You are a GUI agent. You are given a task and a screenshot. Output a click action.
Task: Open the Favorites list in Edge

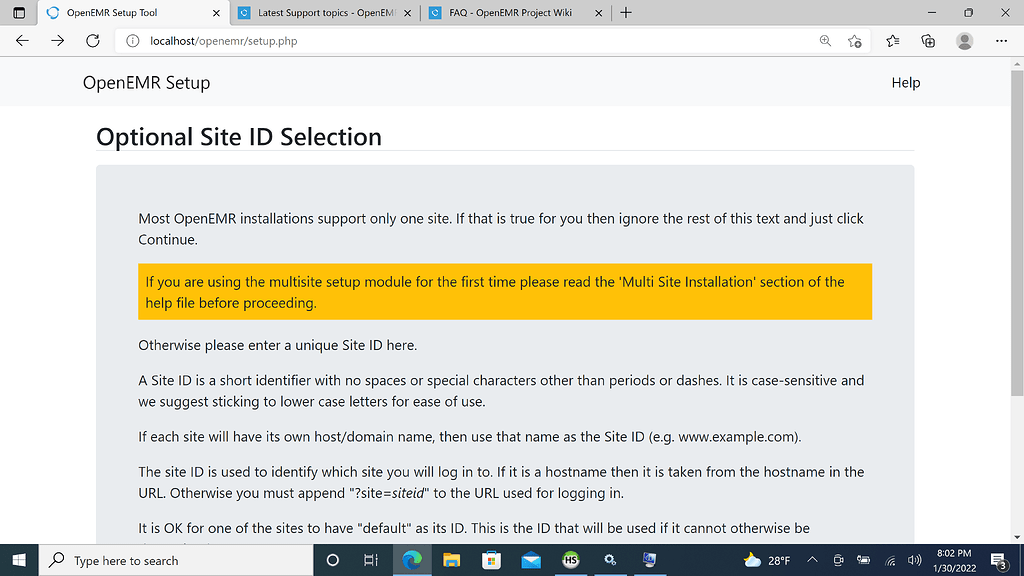[x=891, y=41]
